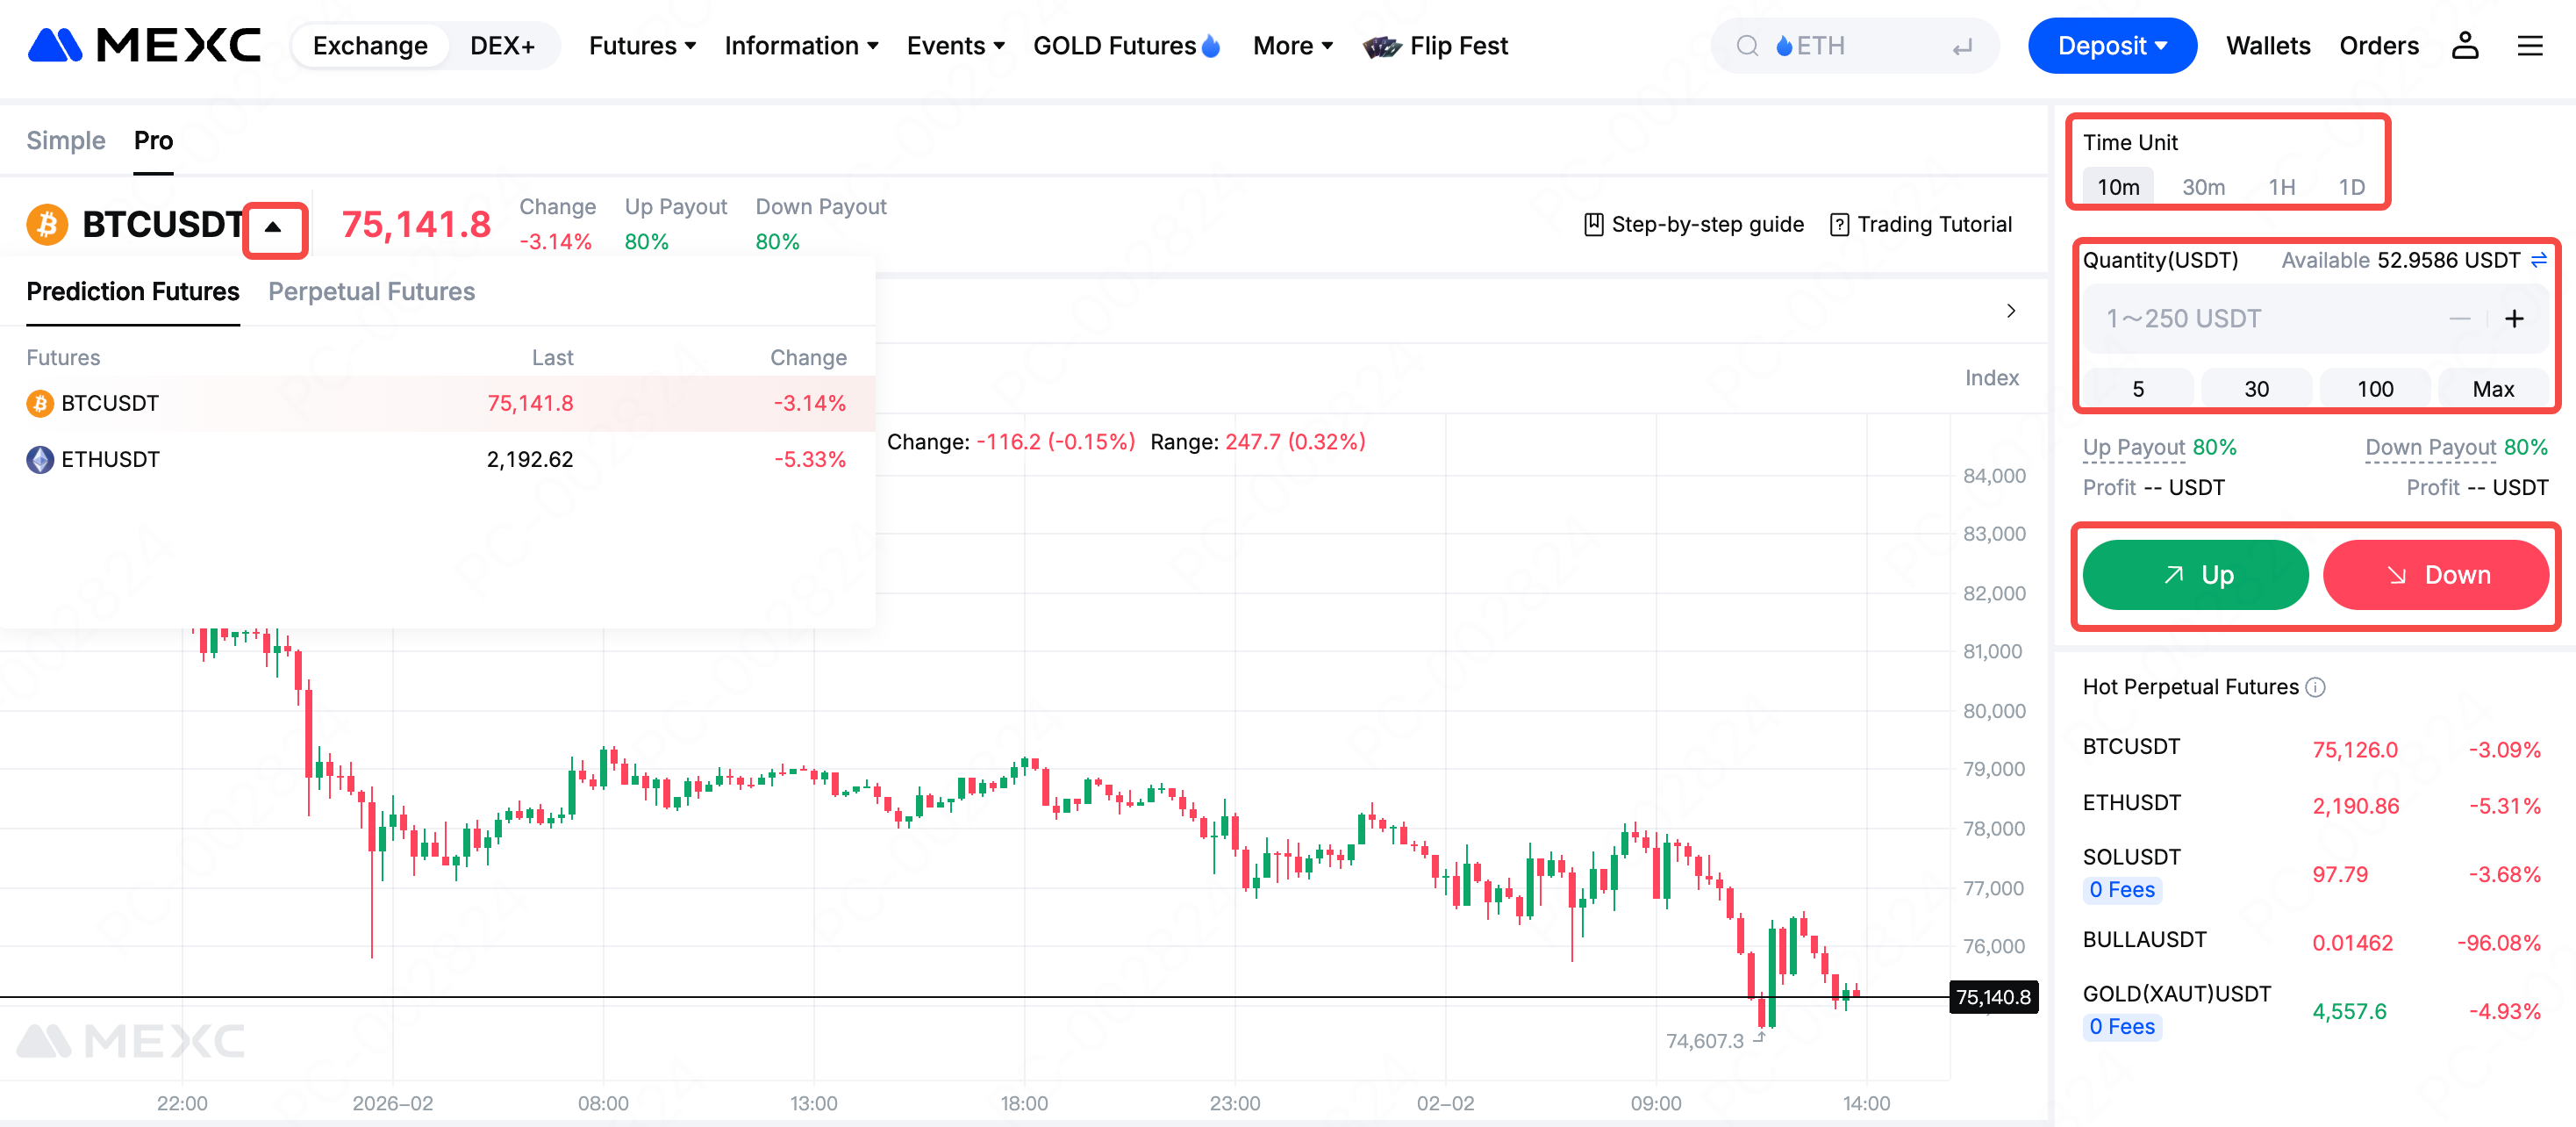Click the search magnifier icon
2576x1127 pixels.
1747,46
